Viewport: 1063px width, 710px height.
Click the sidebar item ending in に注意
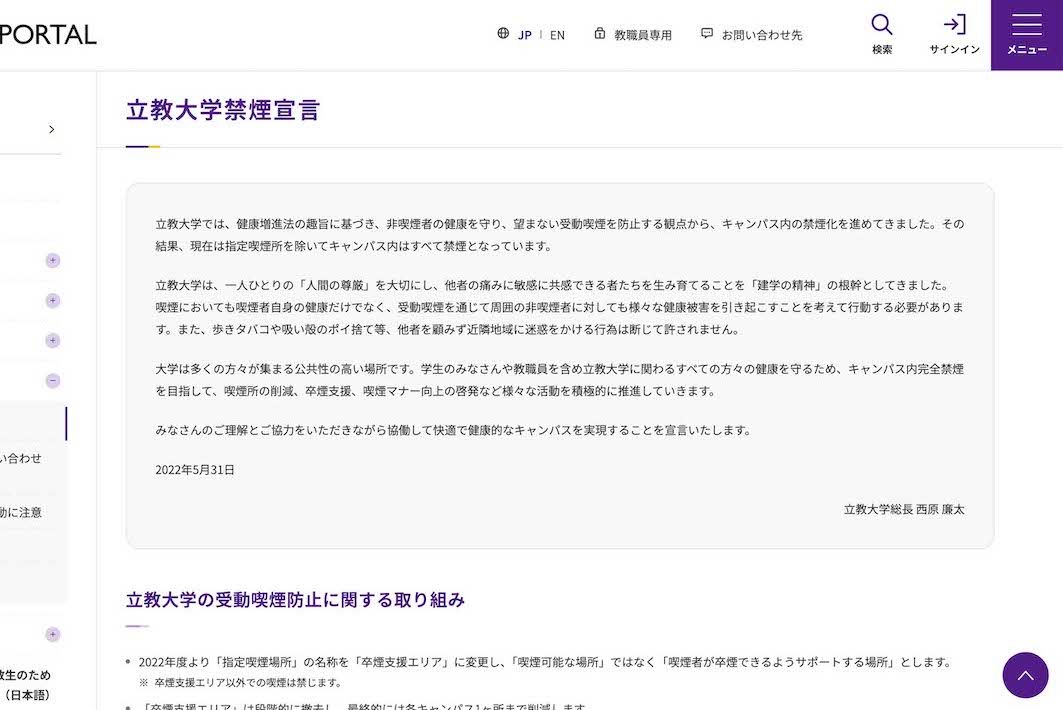coord(22,512)
